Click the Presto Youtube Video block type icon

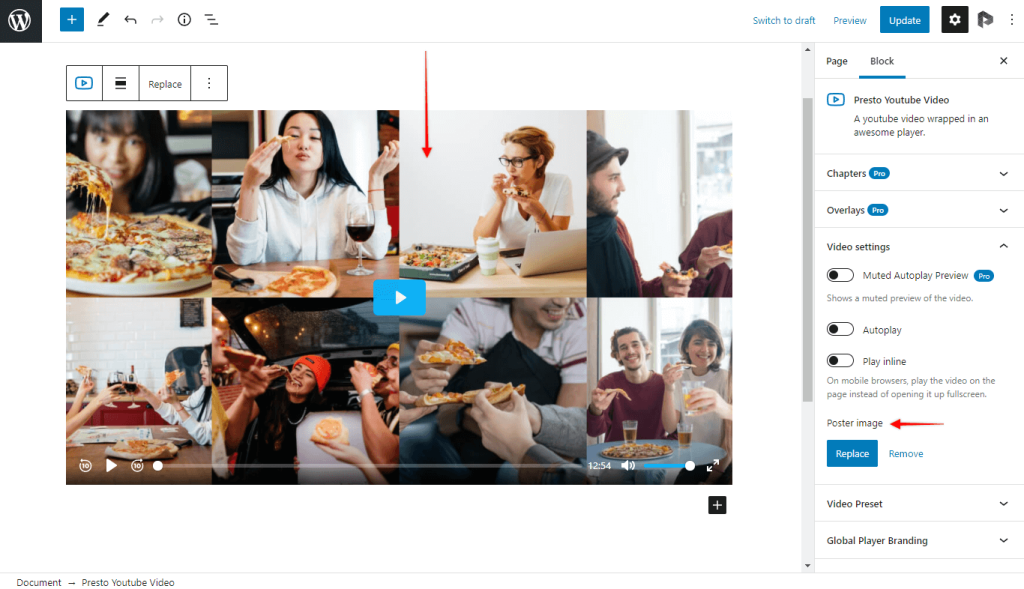click(84, 83)
